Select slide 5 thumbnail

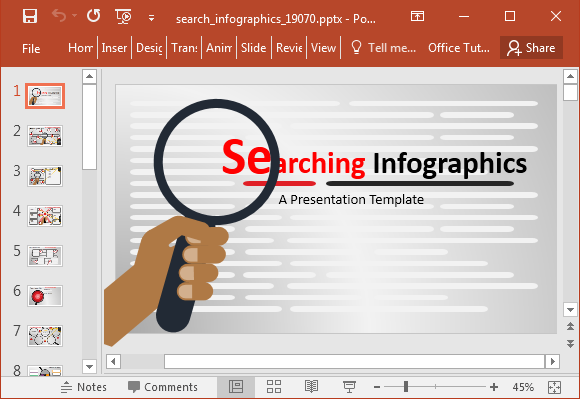coord(45,256)
